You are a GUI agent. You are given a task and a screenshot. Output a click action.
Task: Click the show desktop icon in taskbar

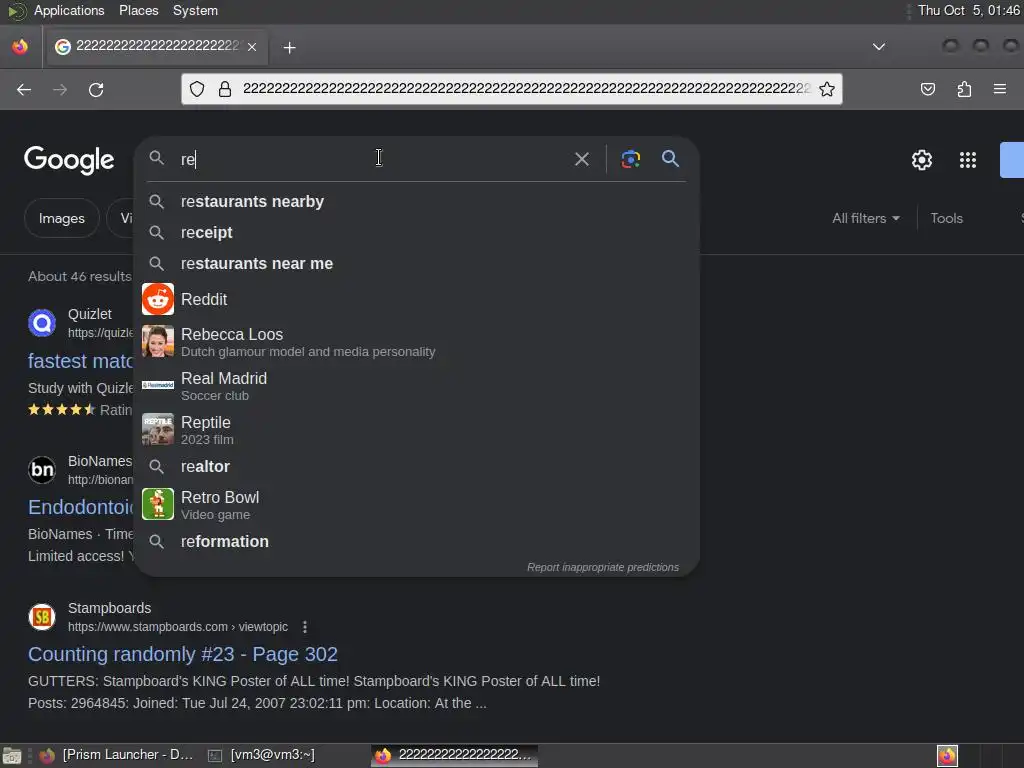[12, 756]
